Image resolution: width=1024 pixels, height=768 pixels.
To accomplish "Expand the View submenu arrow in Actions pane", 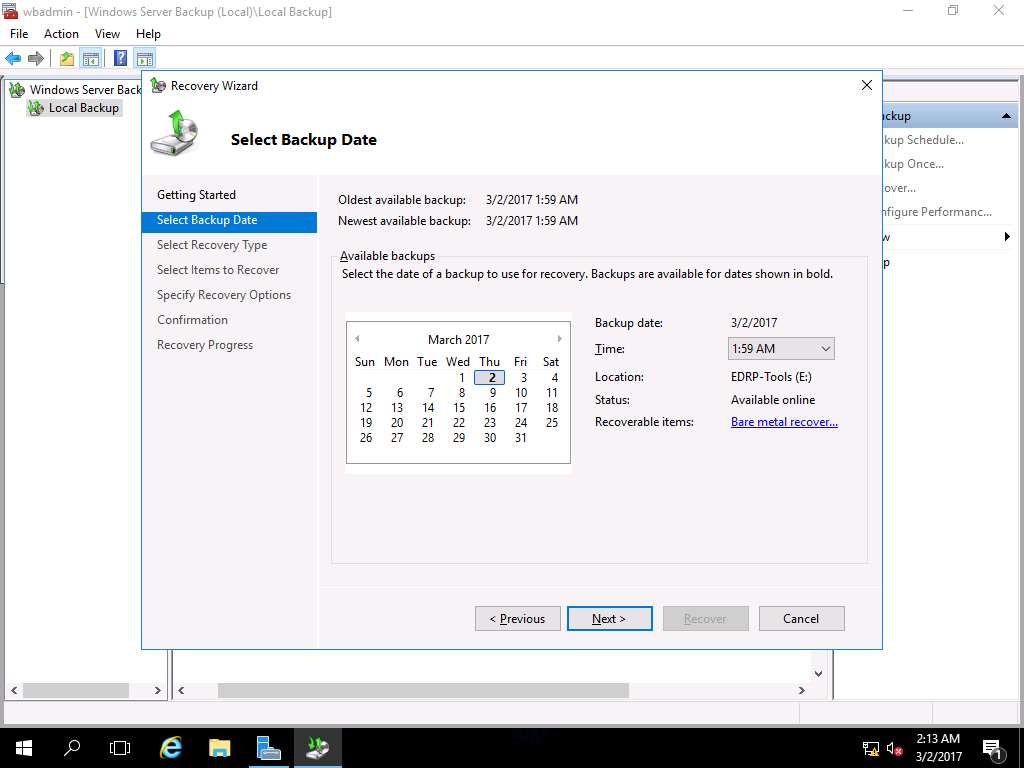I will [x=1007, y=237].
